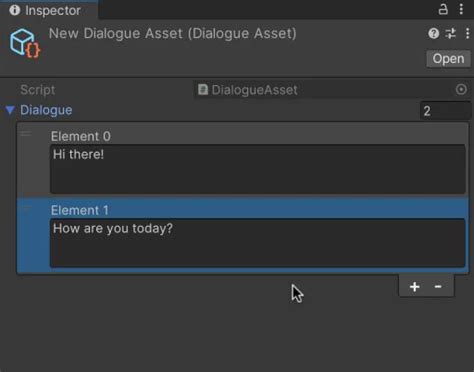Click the Inspector tab info icon

[15, 10]
